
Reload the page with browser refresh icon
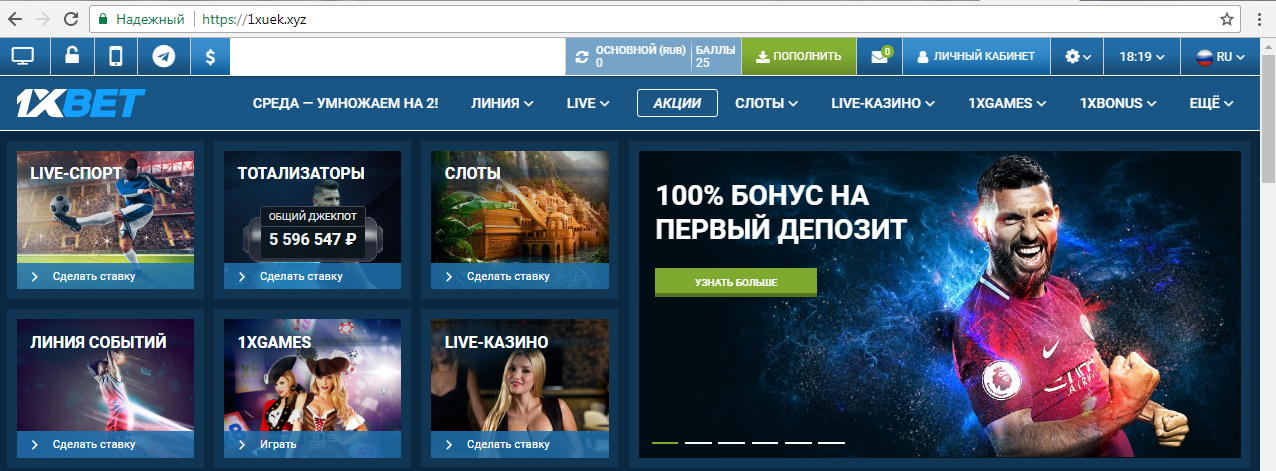tap(71, 18)
